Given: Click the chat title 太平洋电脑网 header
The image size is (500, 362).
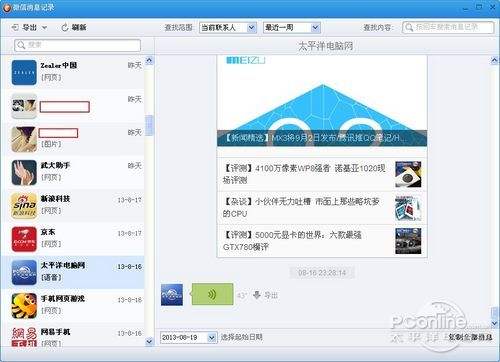Looking at the screenshot, I should click(326, 46).
